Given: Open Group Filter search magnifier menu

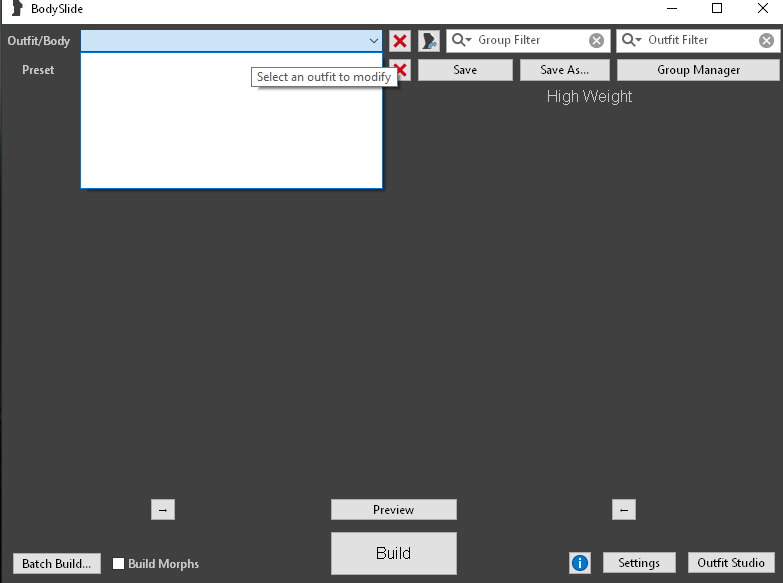Looking at the screenshot, I should click(461, 40).
